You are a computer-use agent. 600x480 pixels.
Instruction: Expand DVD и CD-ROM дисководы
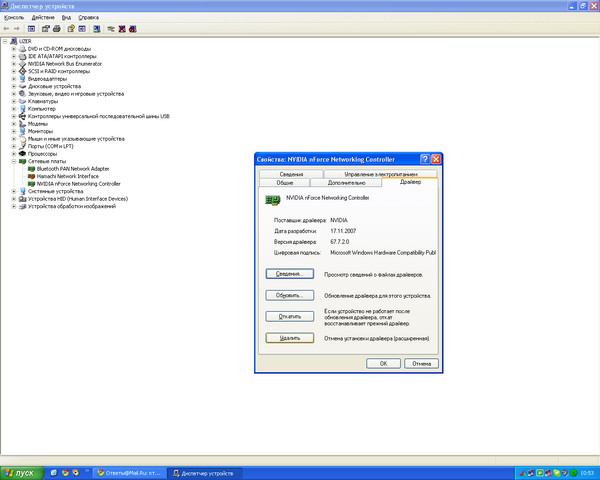[x=14, y=49]
